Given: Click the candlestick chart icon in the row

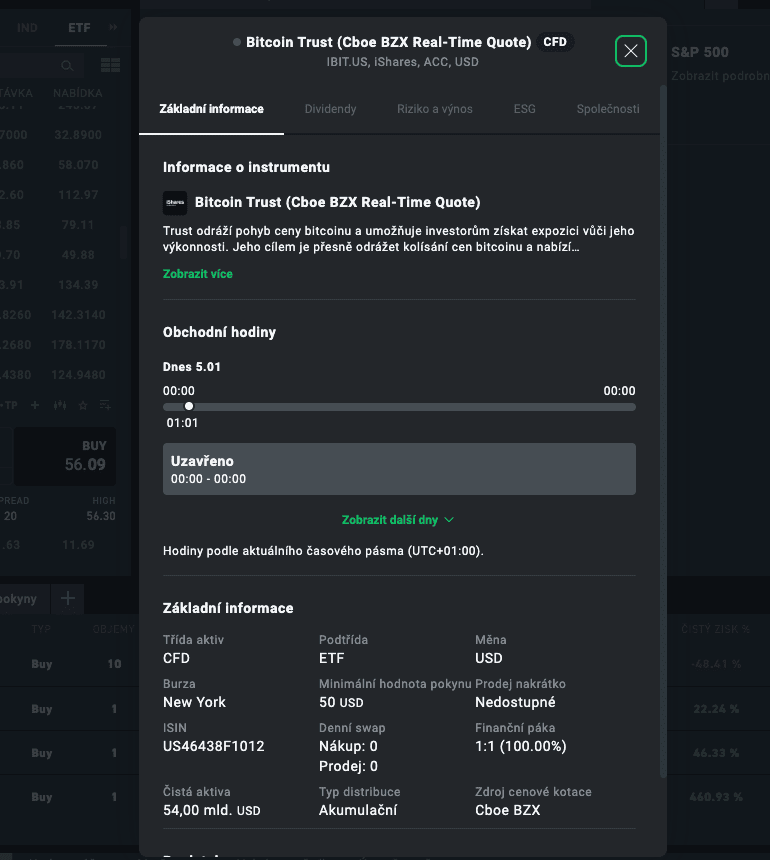Looking at the screenshot, I should pyautogui.click(x=60, y=405).
